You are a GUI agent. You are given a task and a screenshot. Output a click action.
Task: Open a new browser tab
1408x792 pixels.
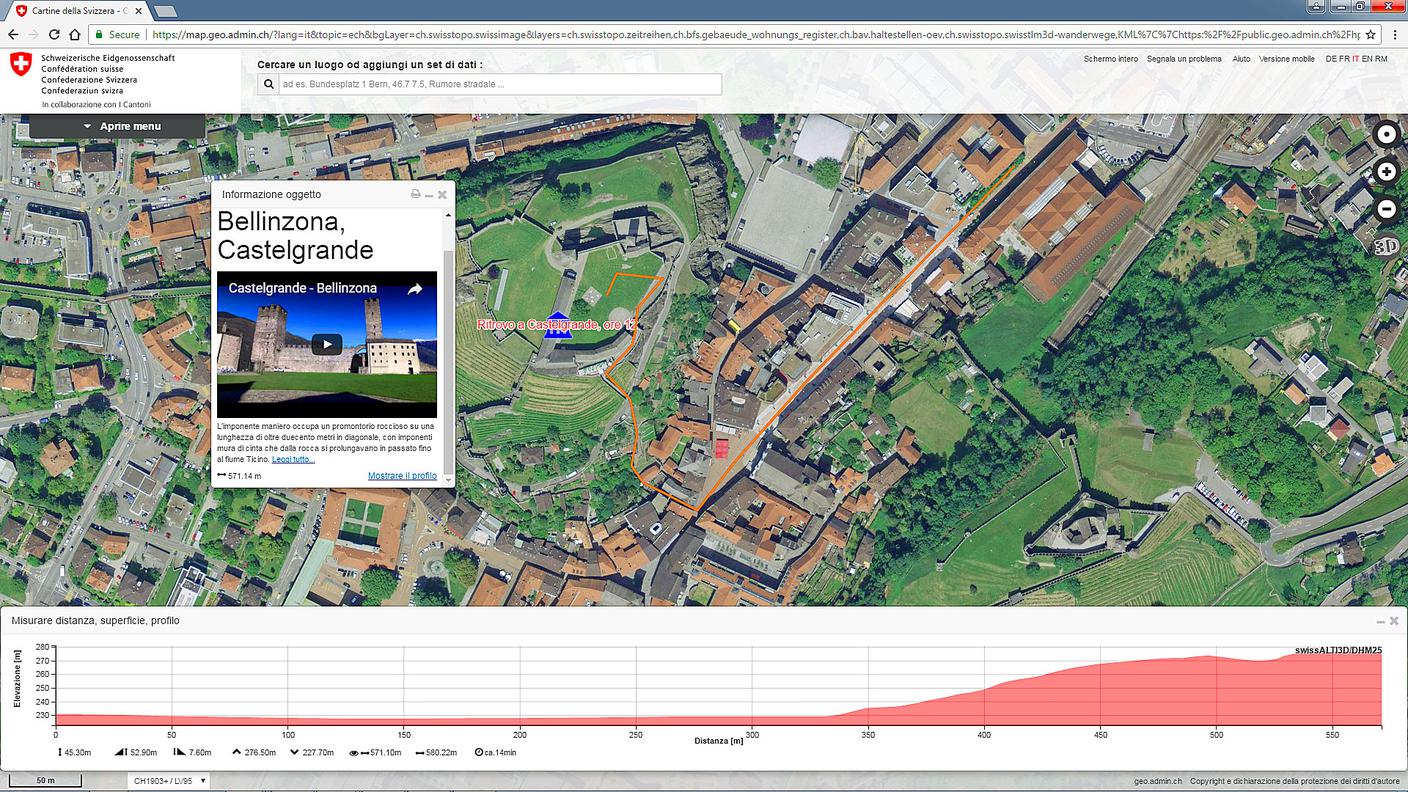pos(166,10)
